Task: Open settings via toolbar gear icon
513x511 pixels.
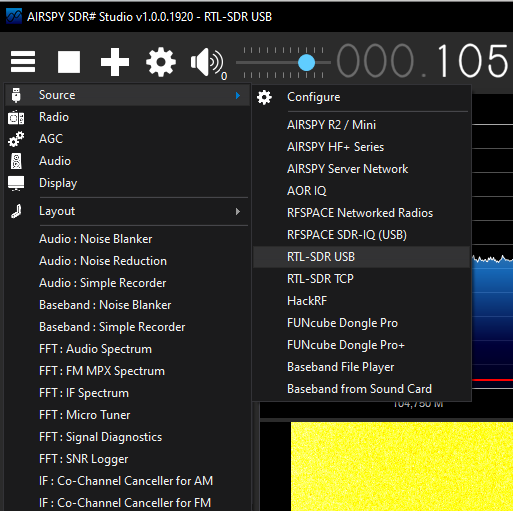Action: click(161, 62)
